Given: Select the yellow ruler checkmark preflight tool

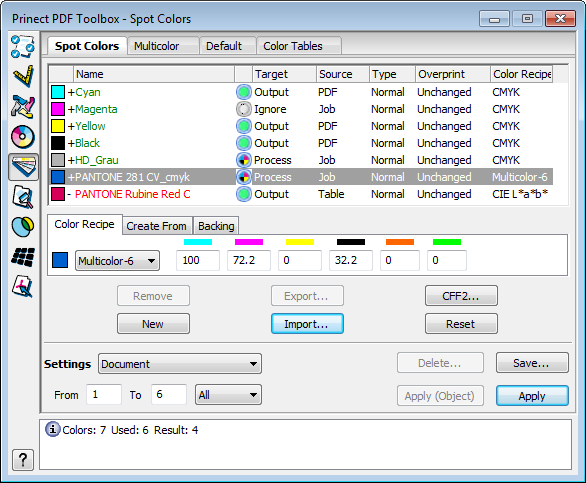Looking at the screenshot, I should pyautogui.click(x=23, y=76).
